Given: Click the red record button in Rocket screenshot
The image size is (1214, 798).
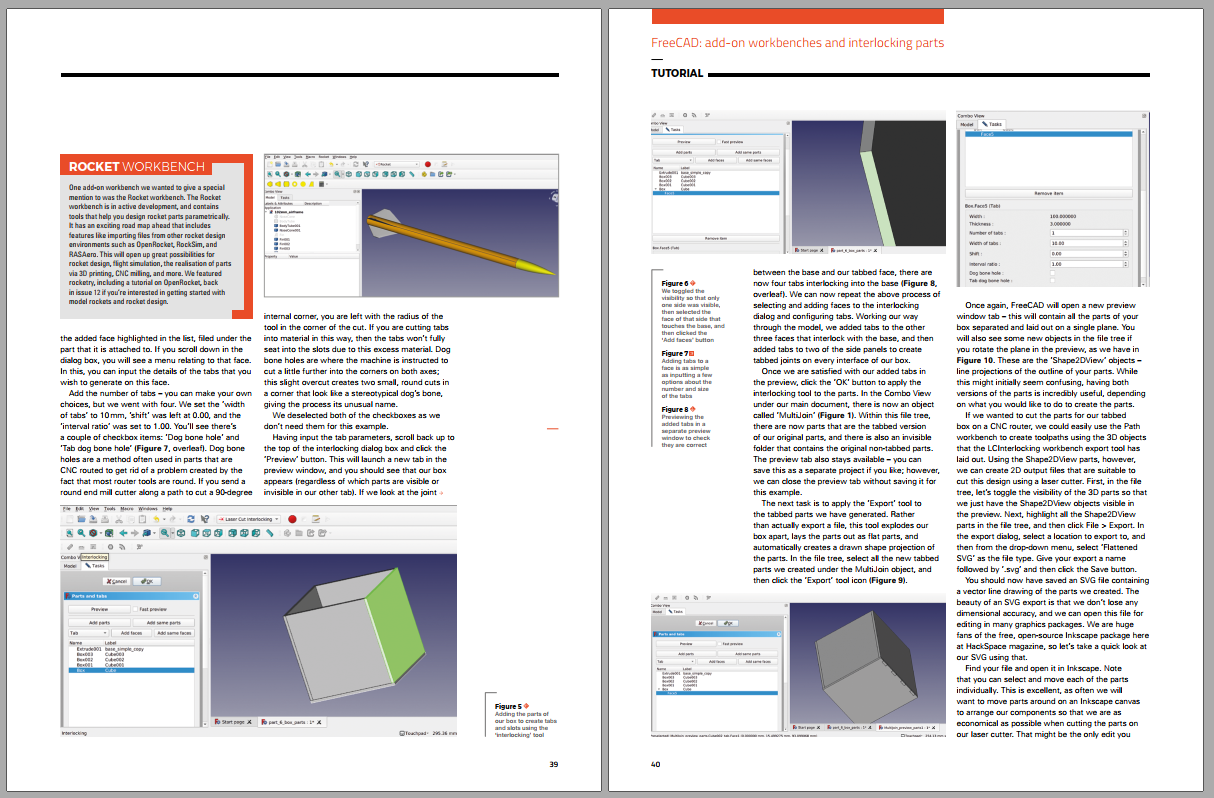Looking at the screenshot, I should tap(428, 164).
